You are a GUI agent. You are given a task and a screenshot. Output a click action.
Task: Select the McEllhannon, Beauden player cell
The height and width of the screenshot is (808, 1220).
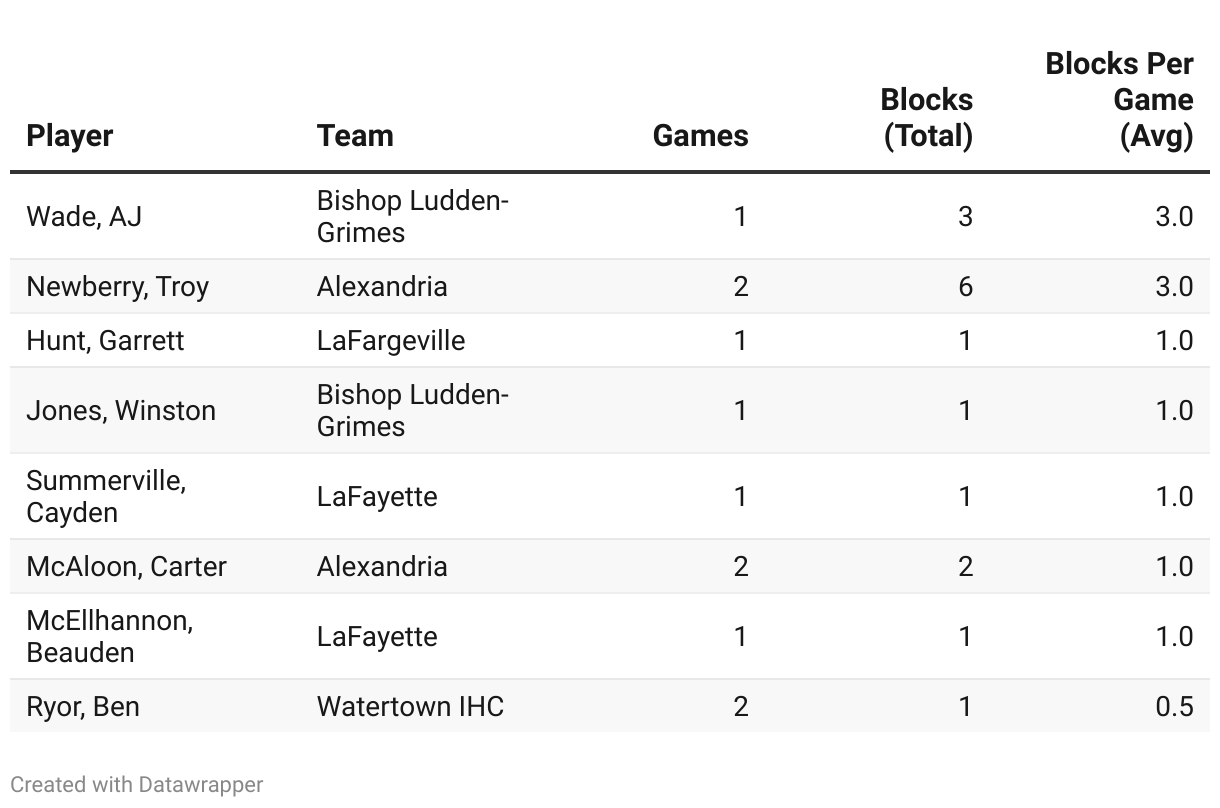click(110, 636)
